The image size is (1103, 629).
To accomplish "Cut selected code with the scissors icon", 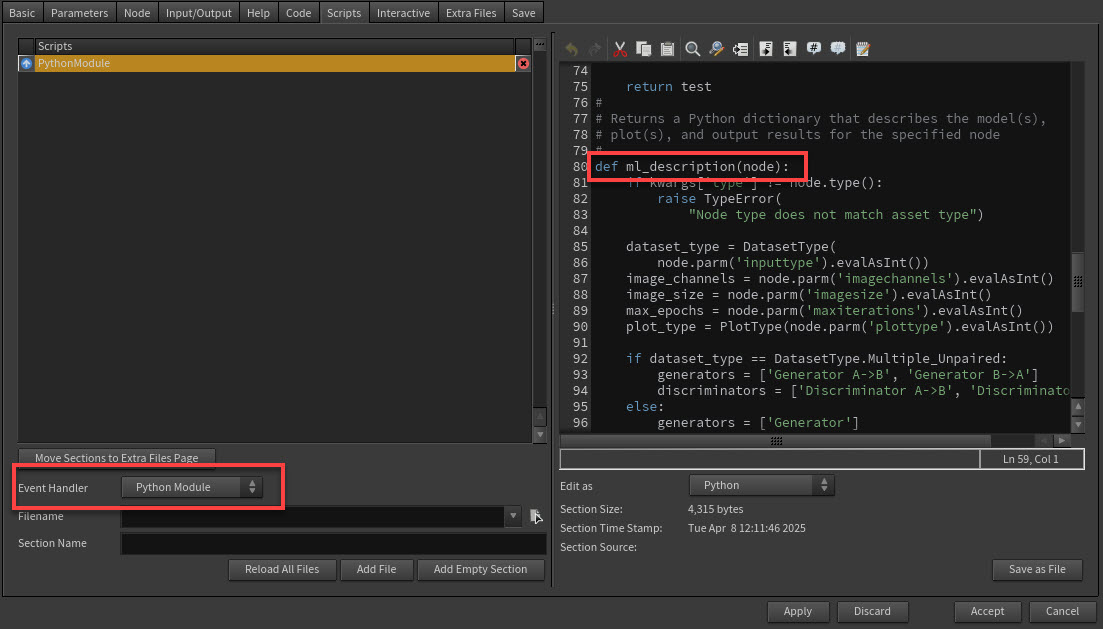I will coord(620,49).
